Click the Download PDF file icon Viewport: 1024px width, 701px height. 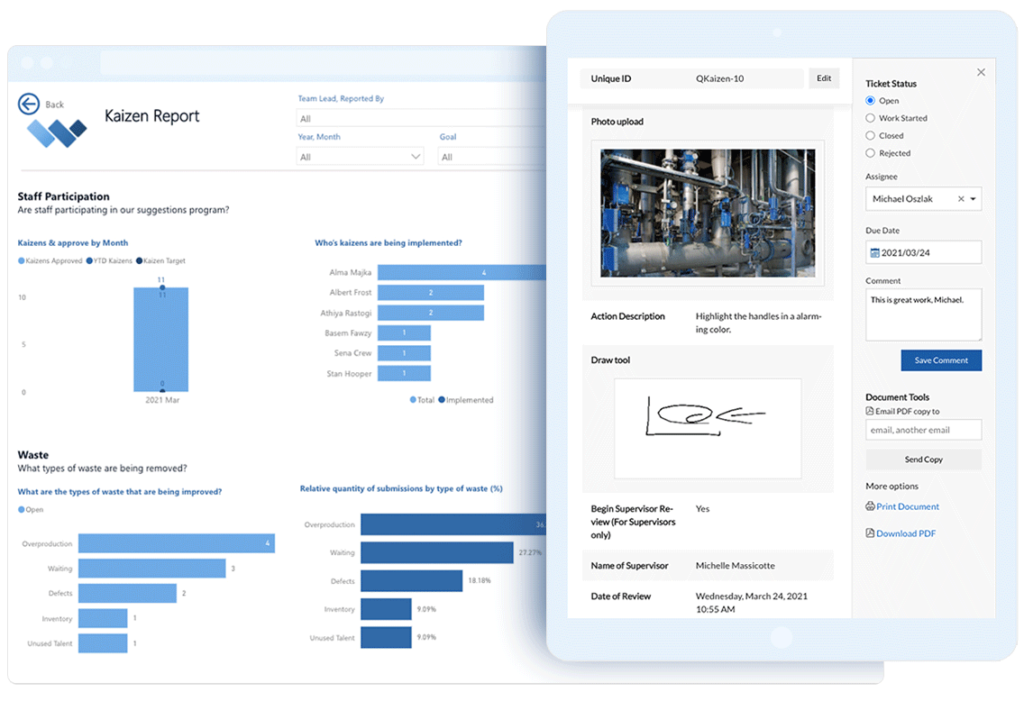[x=870, y=533]
